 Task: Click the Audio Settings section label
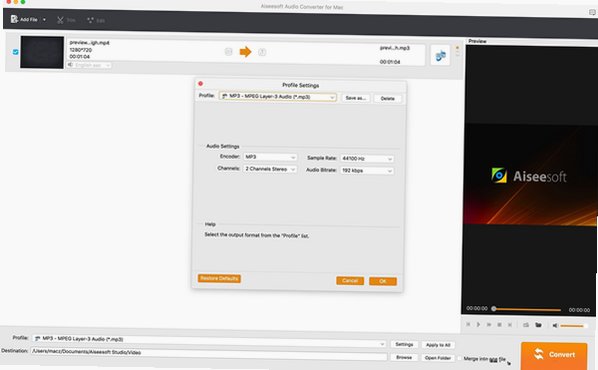(223, 146)
